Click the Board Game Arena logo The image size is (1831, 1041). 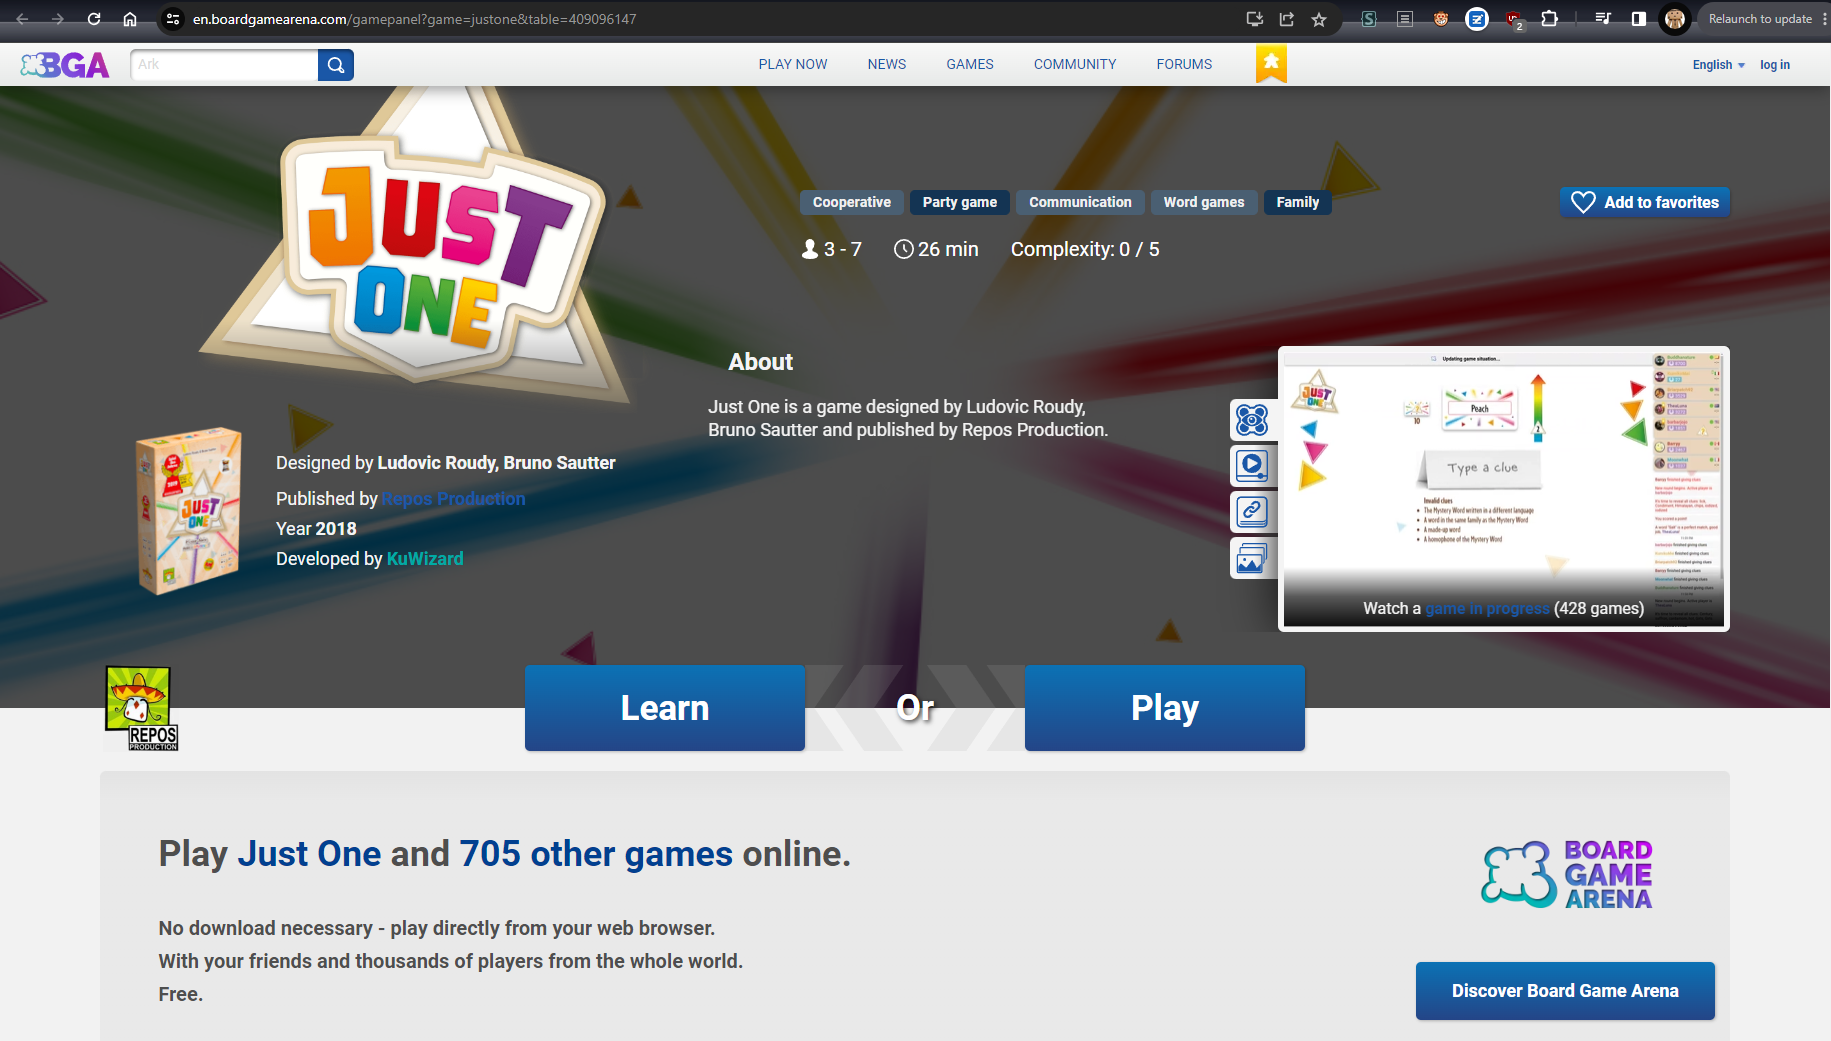[x=1567, y=874]
